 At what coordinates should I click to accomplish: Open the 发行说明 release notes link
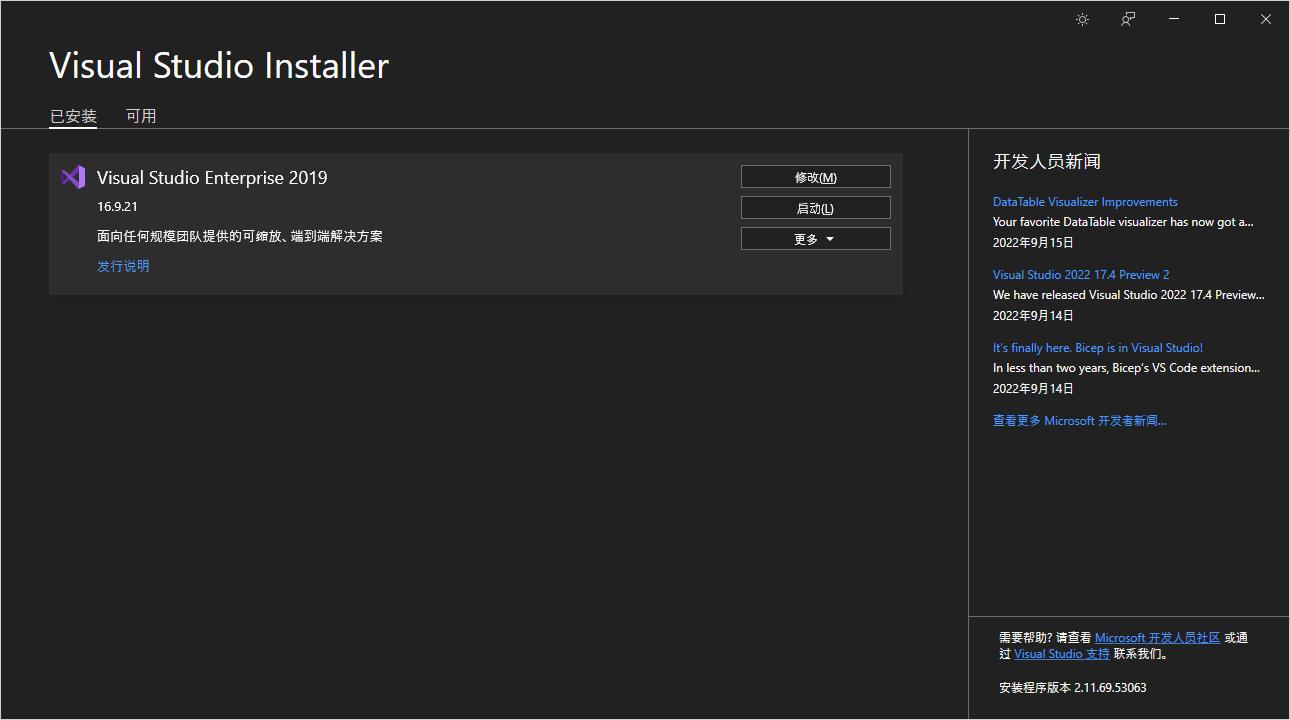tap(123, 266)
